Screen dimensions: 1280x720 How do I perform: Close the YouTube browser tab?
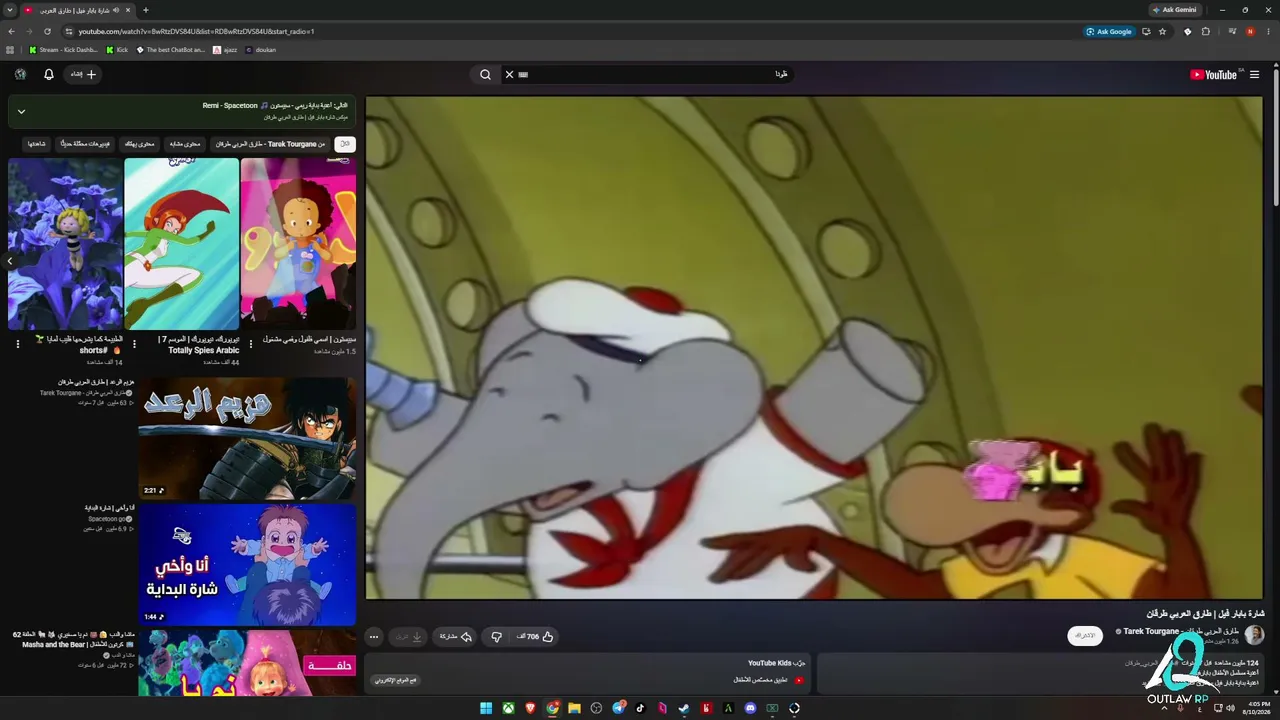[x=128, y=10]
